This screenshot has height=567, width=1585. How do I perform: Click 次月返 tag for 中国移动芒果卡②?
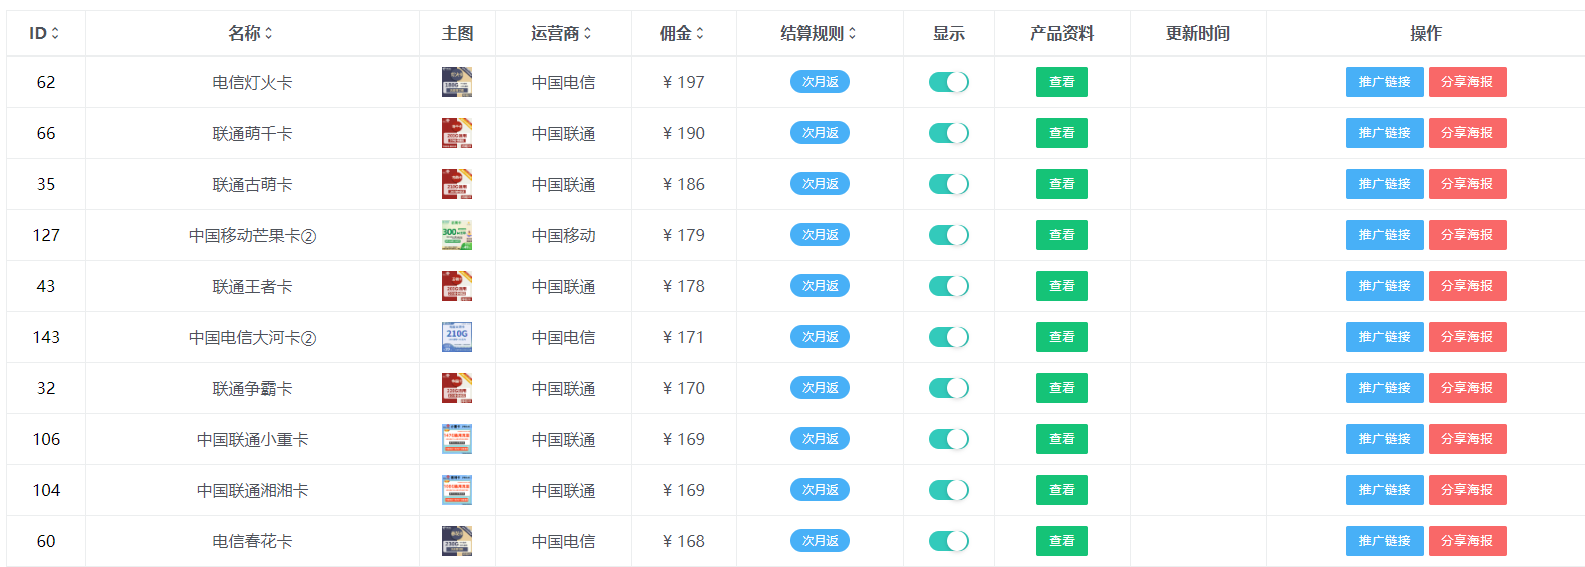click(x=820, y=235)
